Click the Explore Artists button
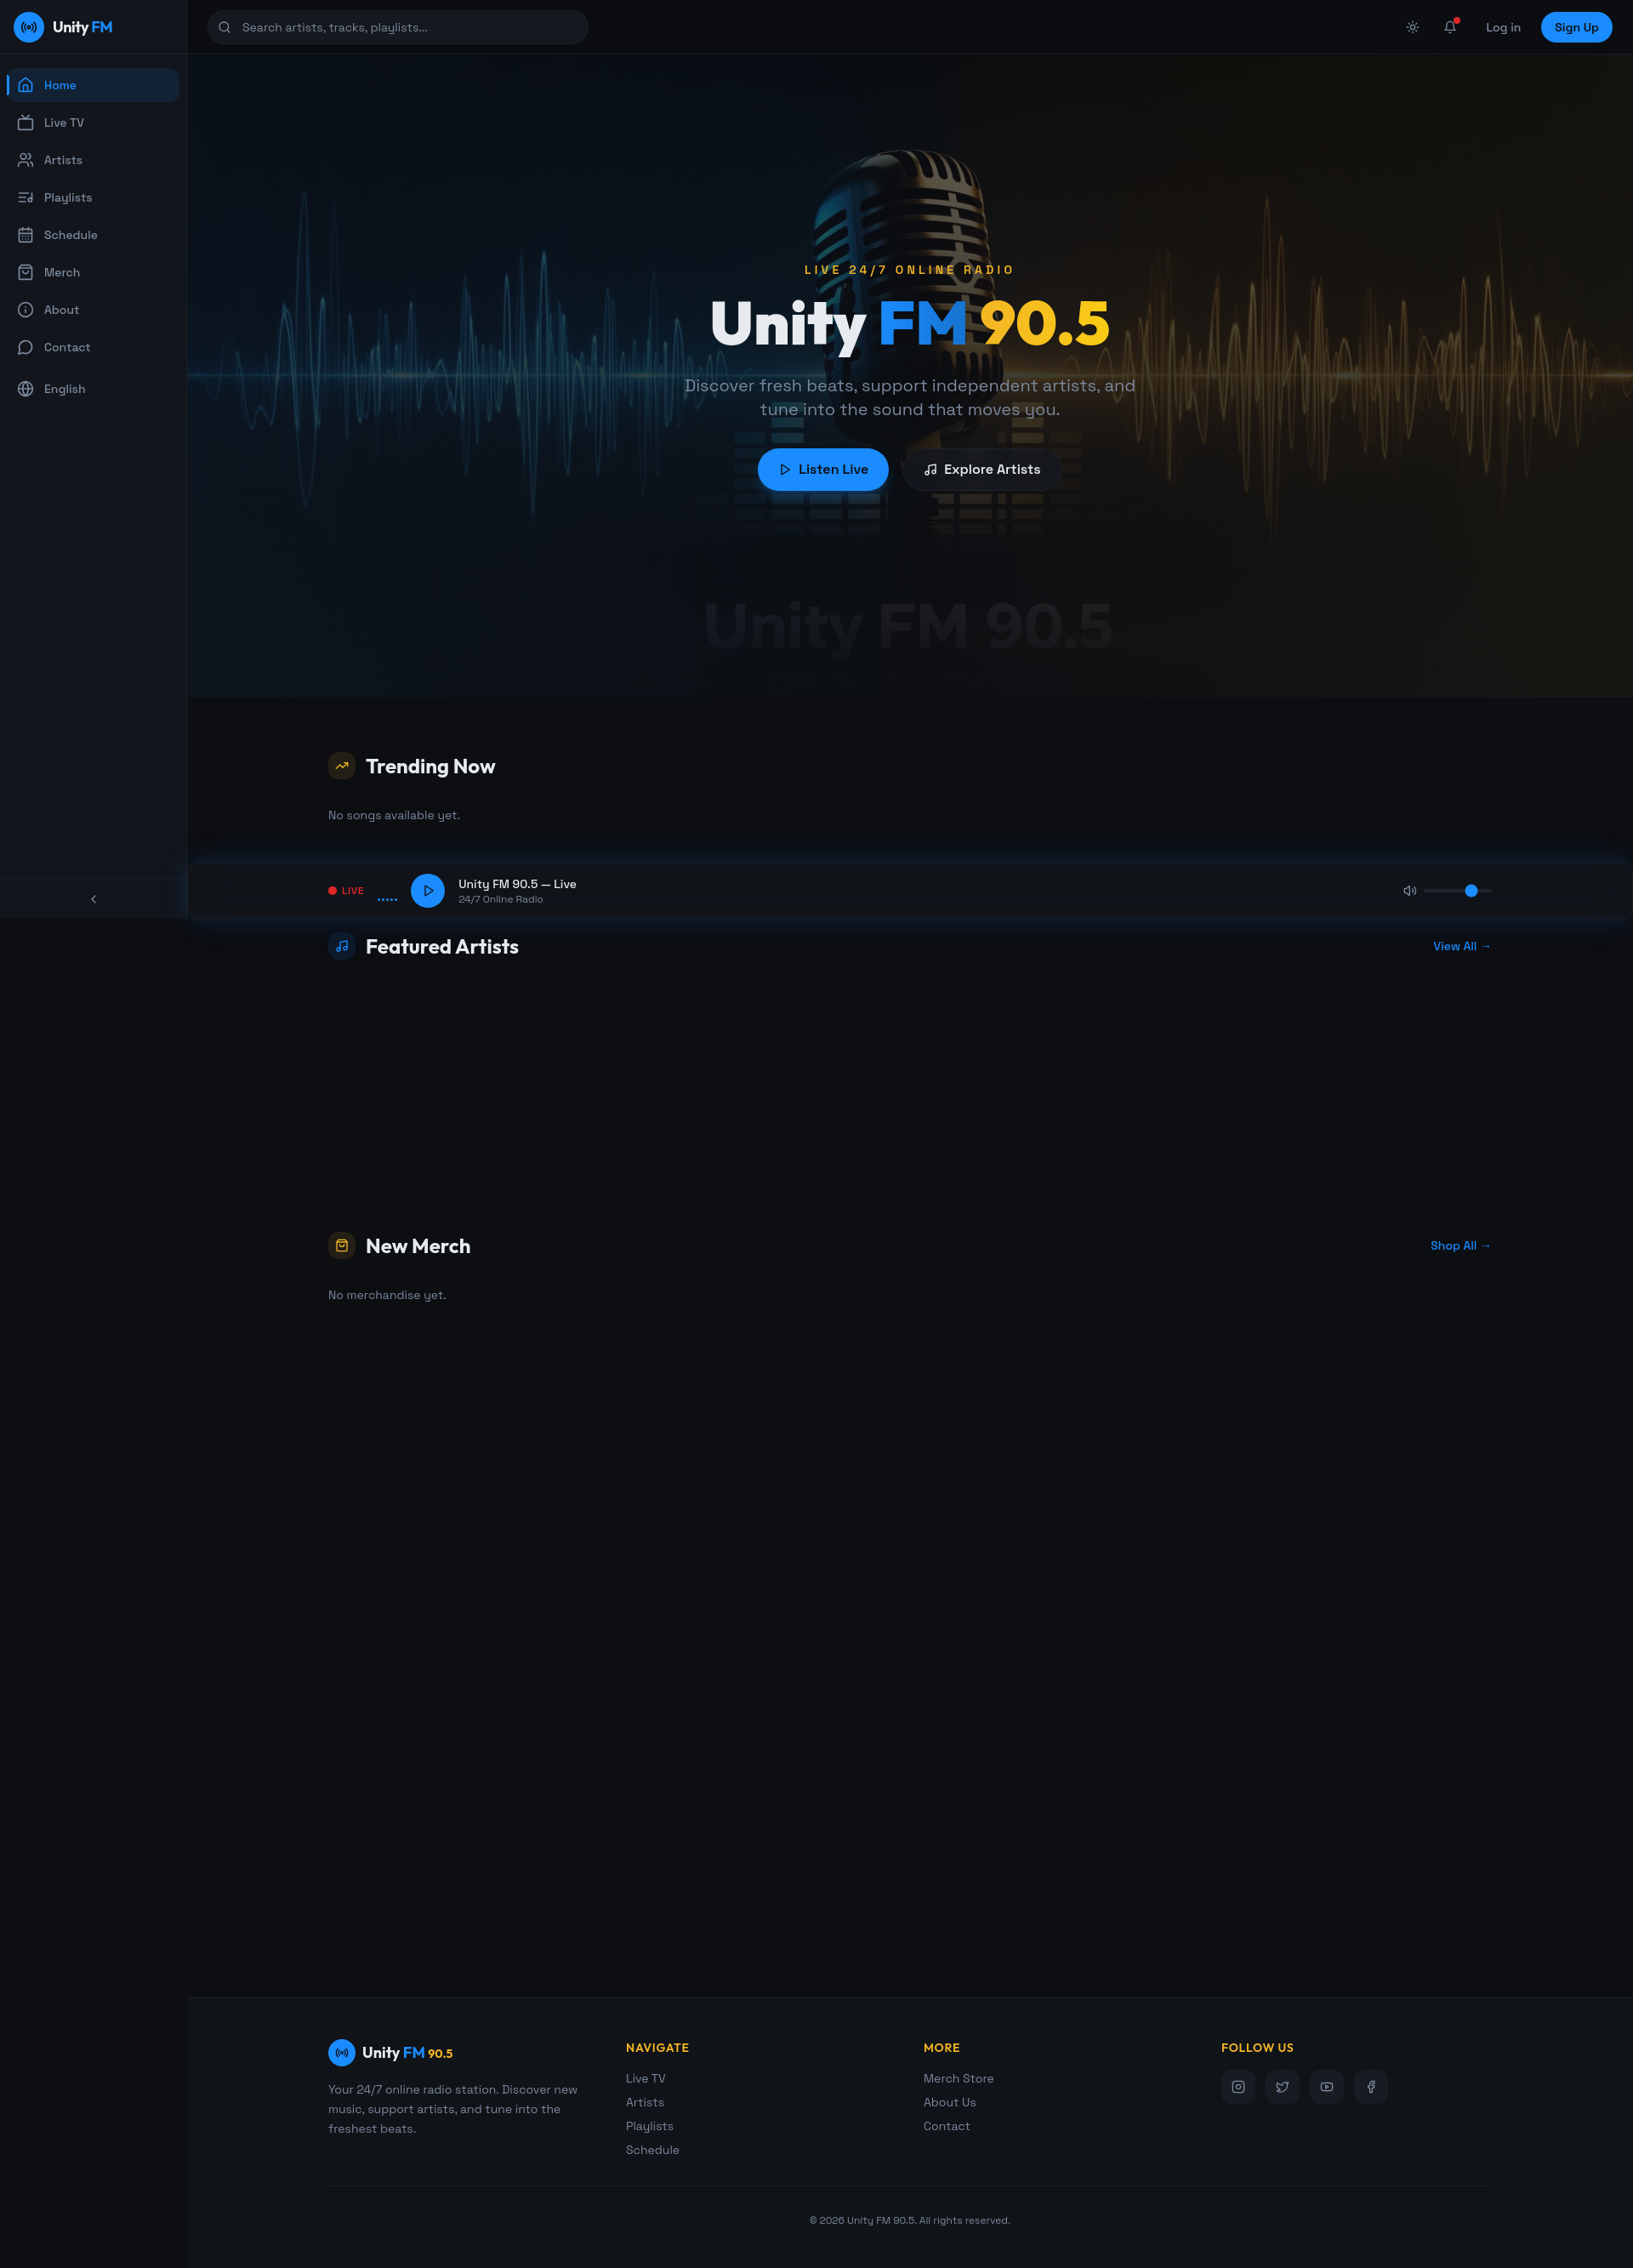Viewport: 1633px width, 2268px height. tap(982, 470)
